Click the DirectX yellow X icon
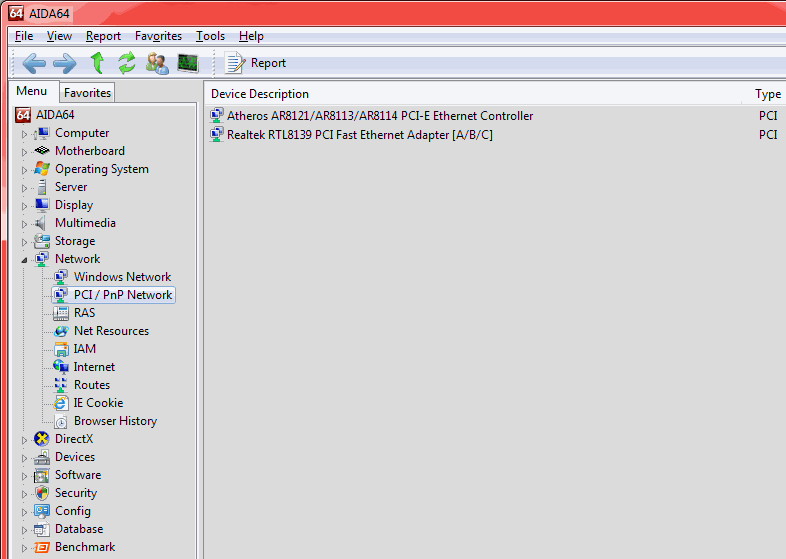Image resolution: width=786 pixels, height=559 pixels. pyautogui.click(x=42, y=439)
